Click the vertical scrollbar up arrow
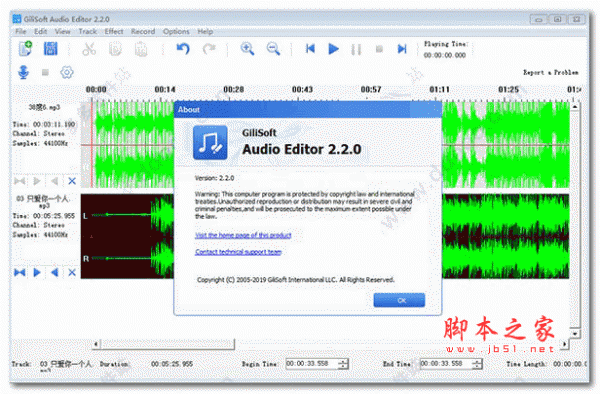Viewport: 600px width, 394px height. click(x=575, y=107)
